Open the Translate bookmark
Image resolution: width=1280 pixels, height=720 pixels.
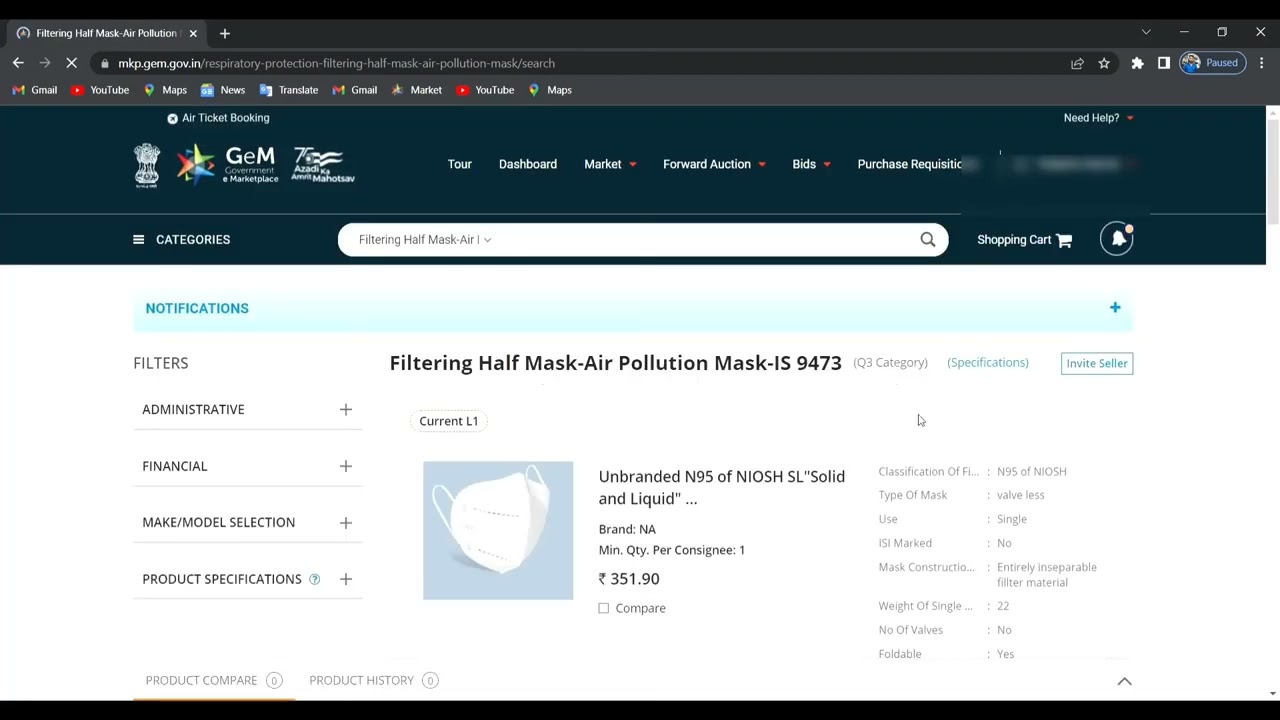point(289,90)
